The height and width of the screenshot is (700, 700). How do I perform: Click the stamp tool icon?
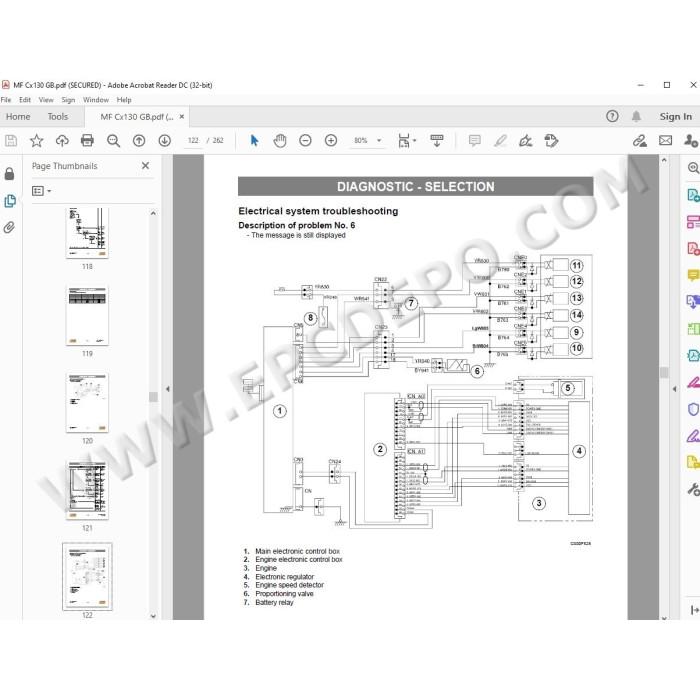(551, 141)
